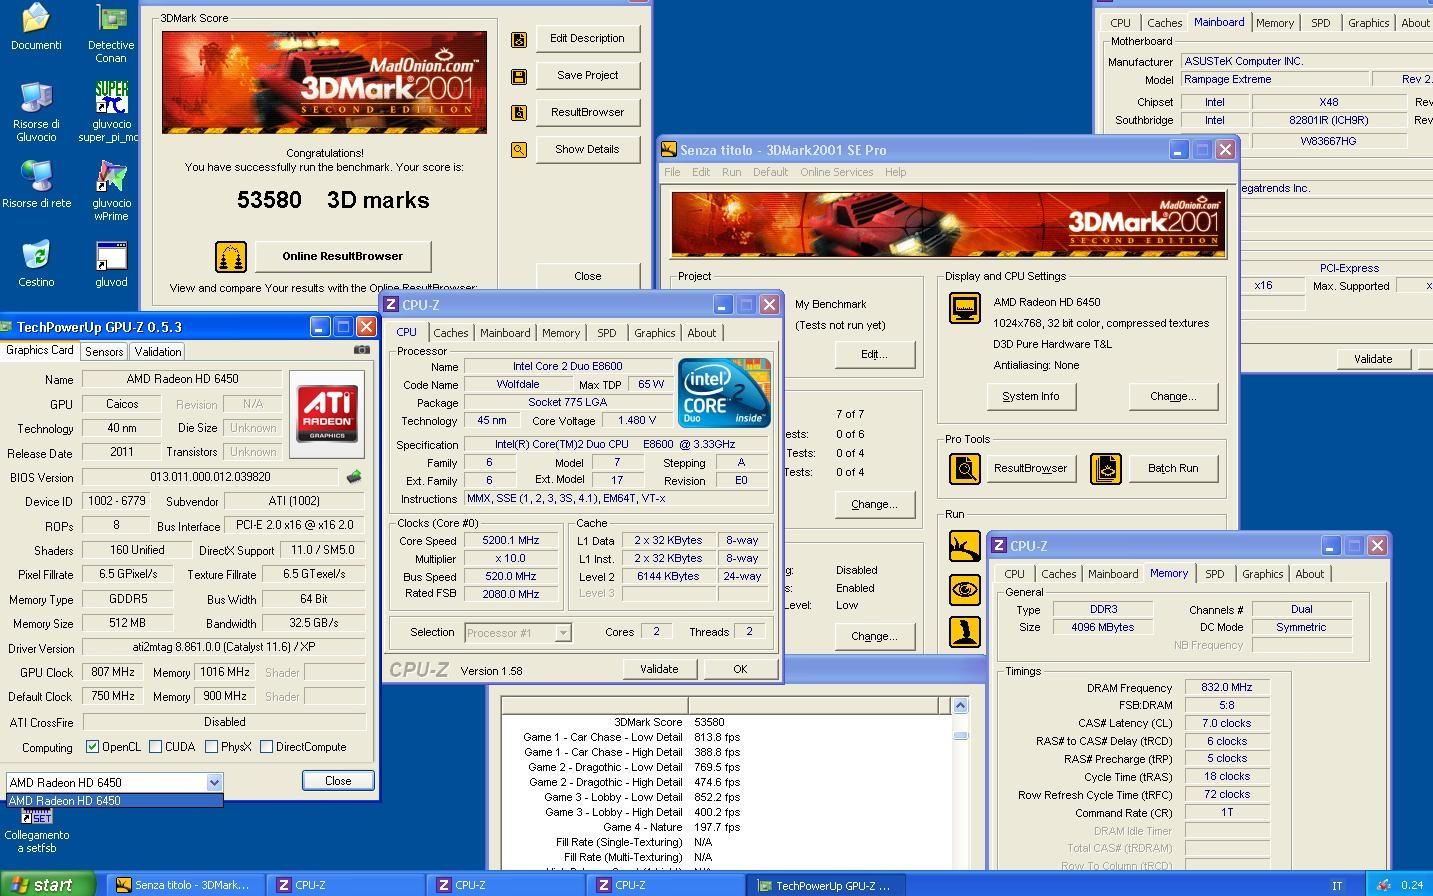Open the GPU selection dropdown in GPU-Z
The height and width of the screenshot is (896, 1433).
pos(213,783)
